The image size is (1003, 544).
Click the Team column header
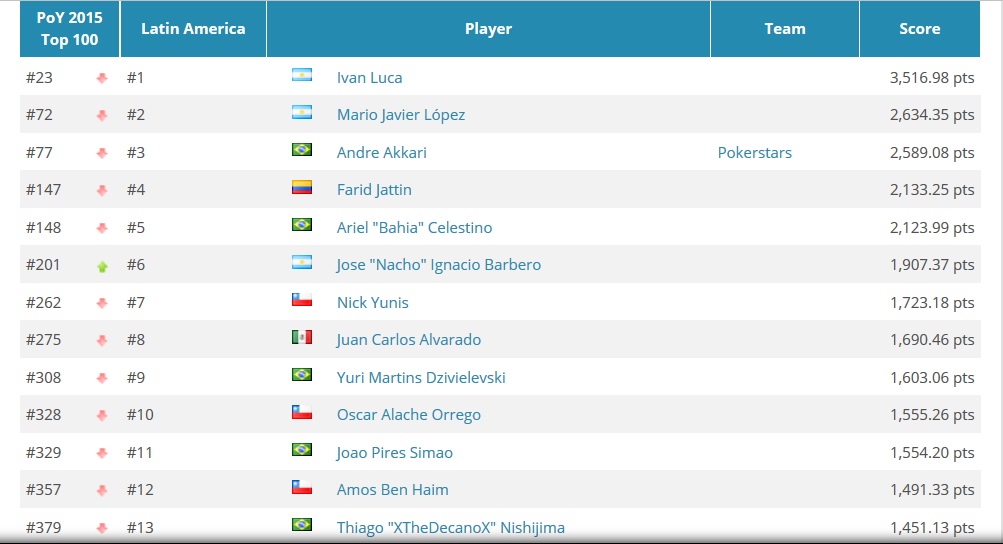point(785,29)
